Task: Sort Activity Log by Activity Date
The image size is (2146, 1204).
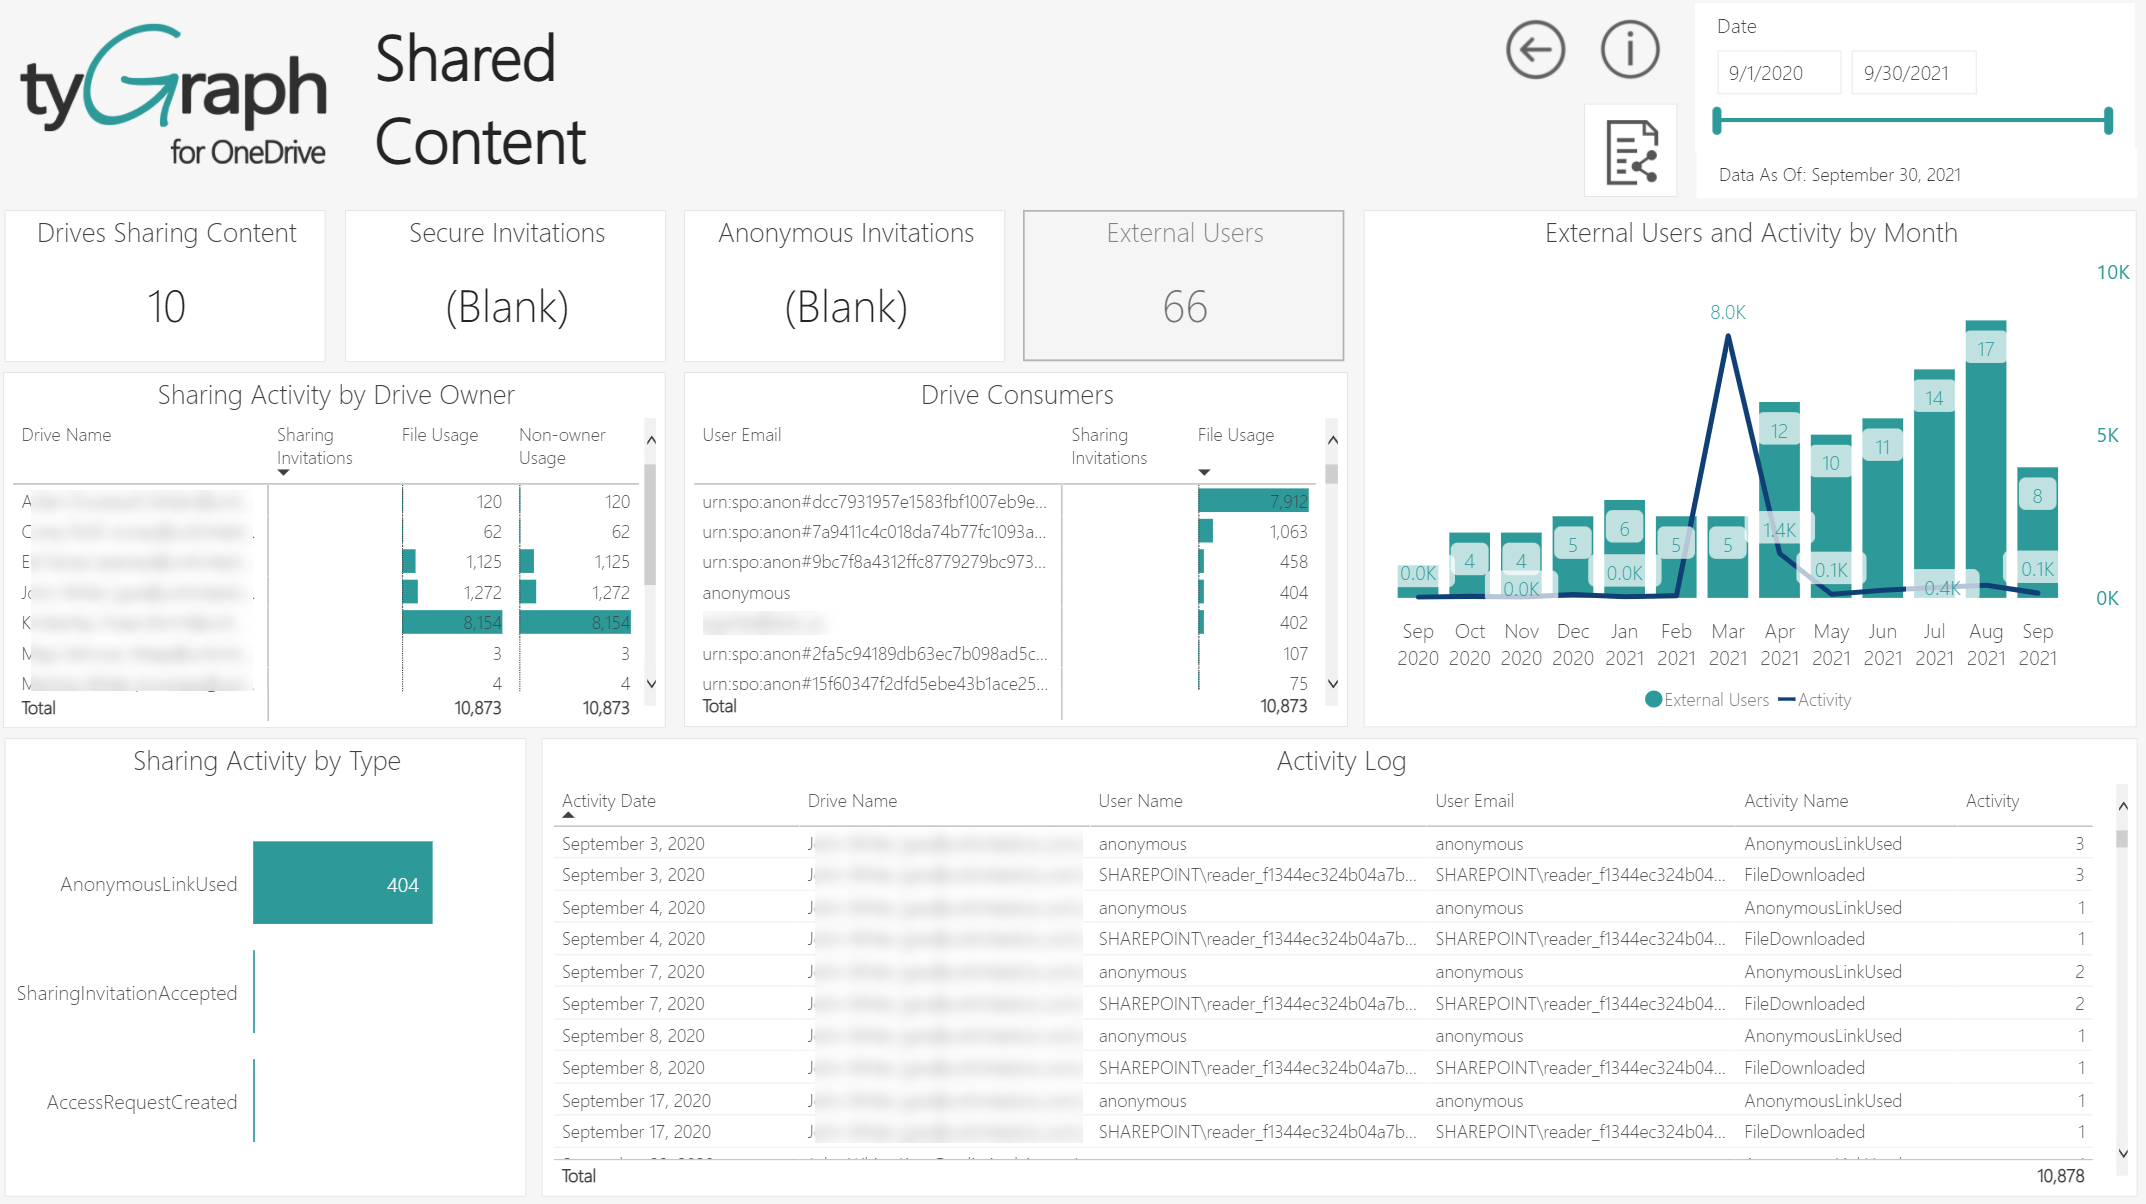Action: coord(608,801)
